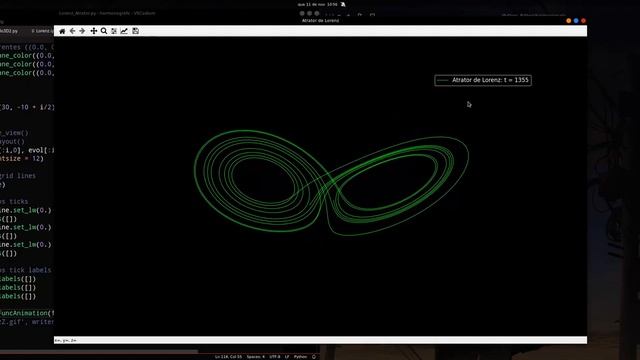Click the 'grid lines' comment line

coord(18,176)
